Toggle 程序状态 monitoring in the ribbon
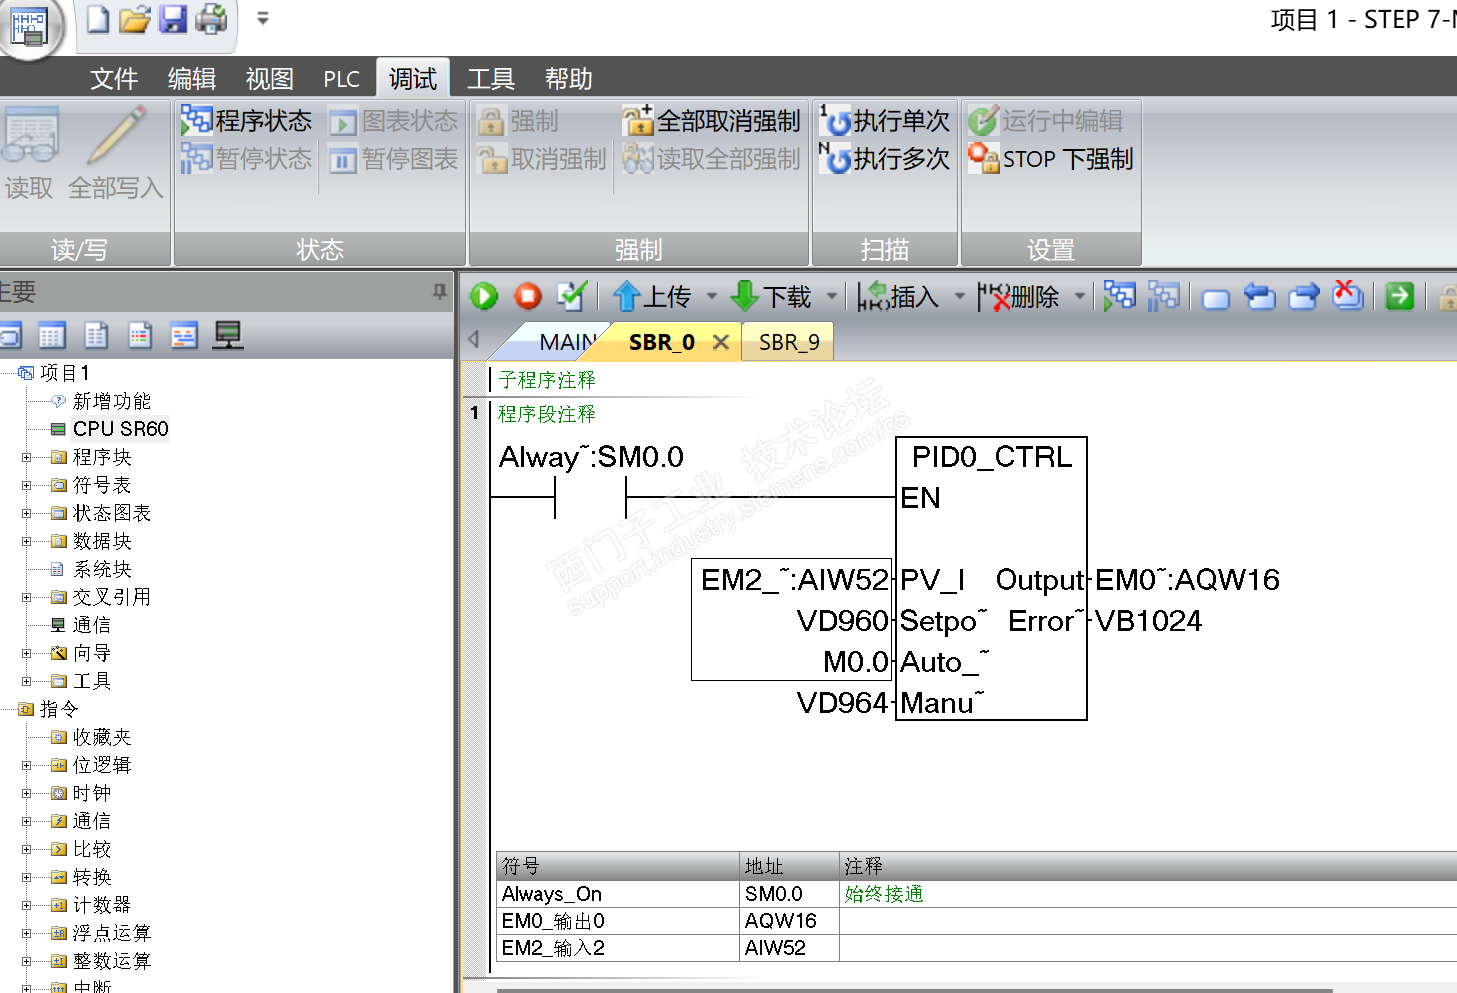The image size is (1457, 993). pos(246,121)
